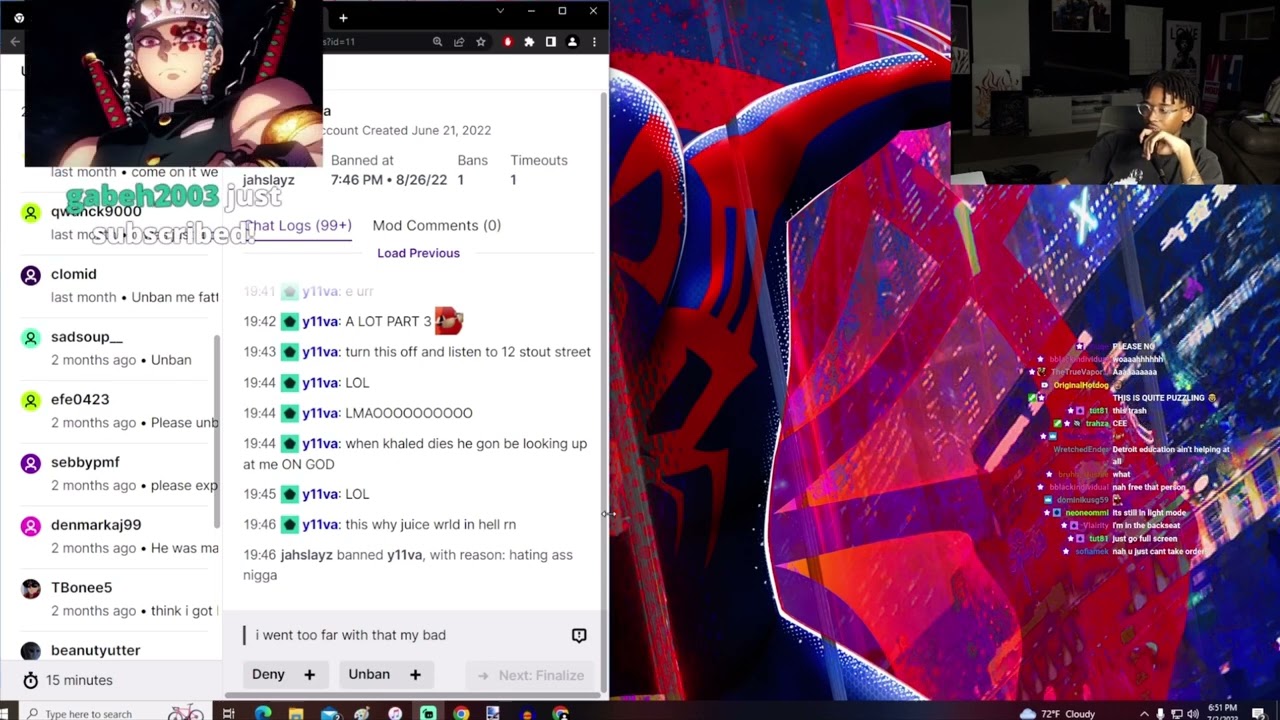Load Previous chat messages
The image size is (1280, 720).
(418, 253)
